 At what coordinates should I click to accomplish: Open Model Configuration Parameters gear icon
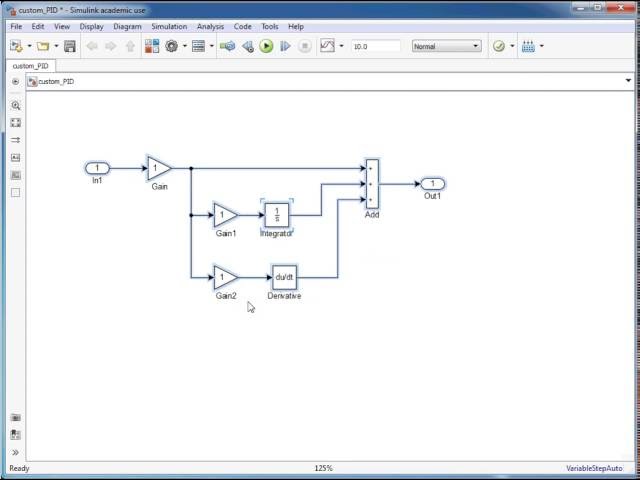tap(171, 46)
